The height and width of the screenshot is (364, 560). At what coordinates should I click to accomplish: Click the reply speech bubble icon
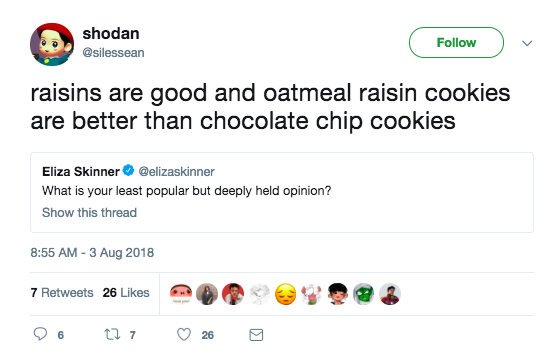pyautogui.click(x=40, y=334)
